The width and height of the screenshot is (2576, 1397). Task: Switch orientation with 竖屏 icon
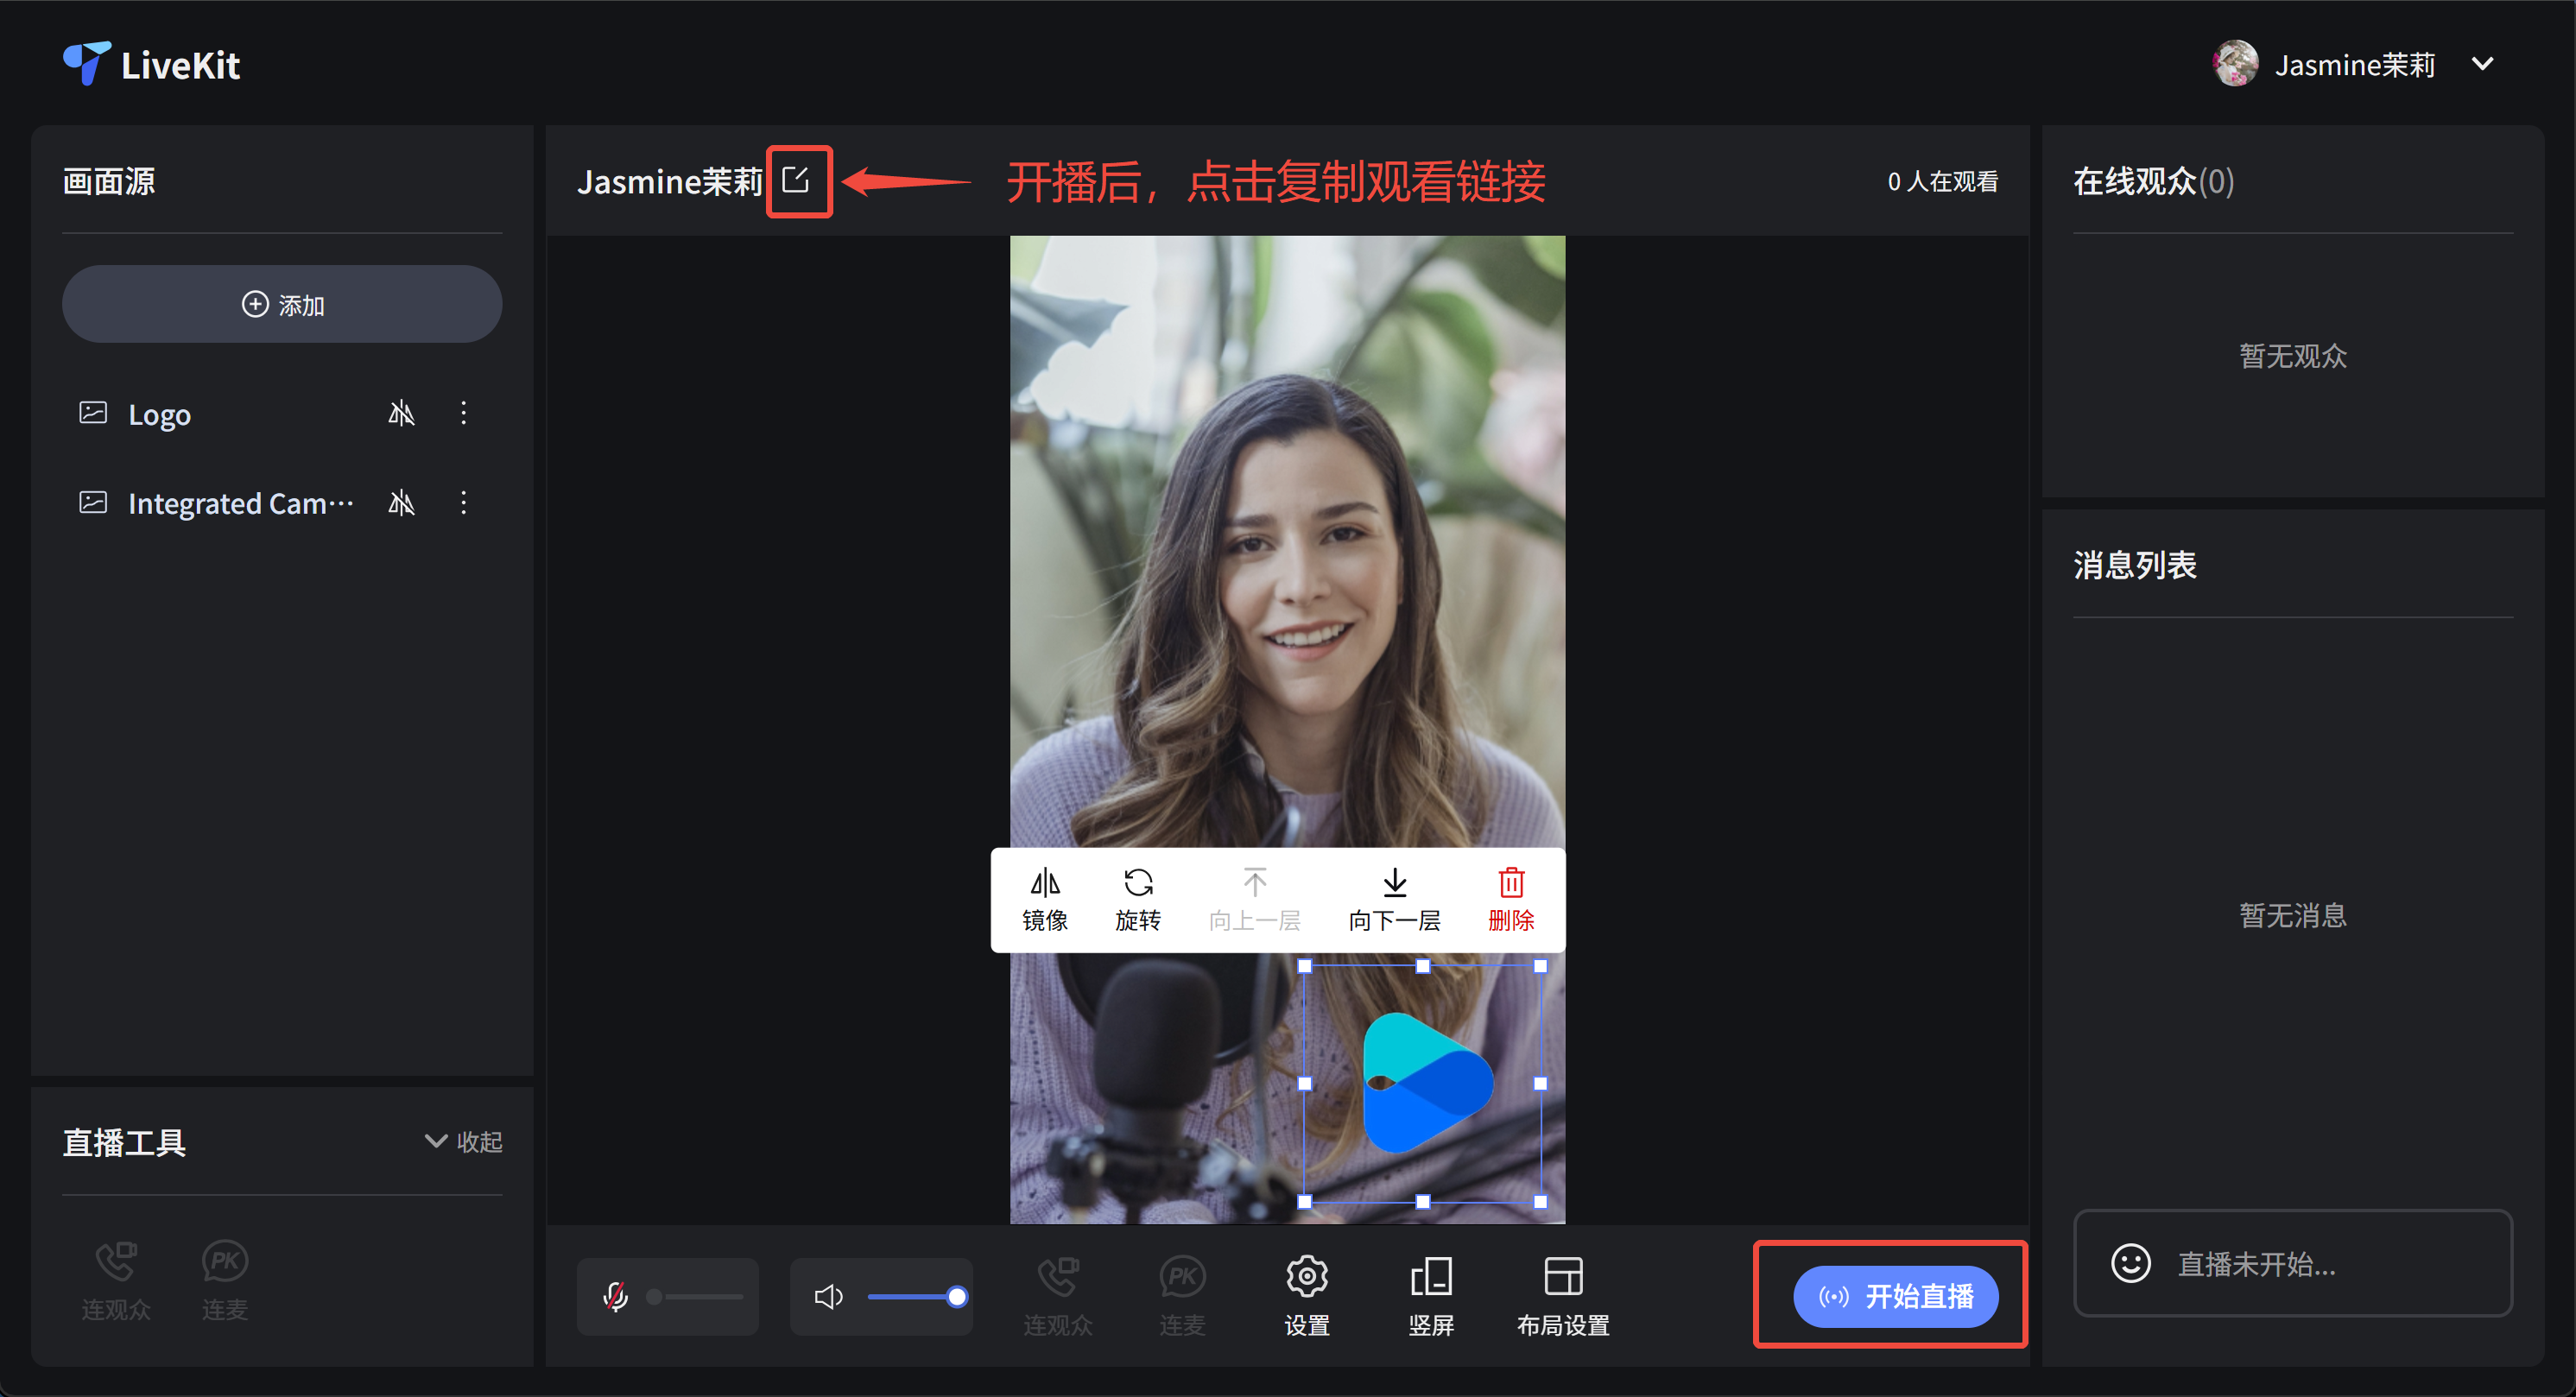pyautogui.click(x=1431, y=1277)
